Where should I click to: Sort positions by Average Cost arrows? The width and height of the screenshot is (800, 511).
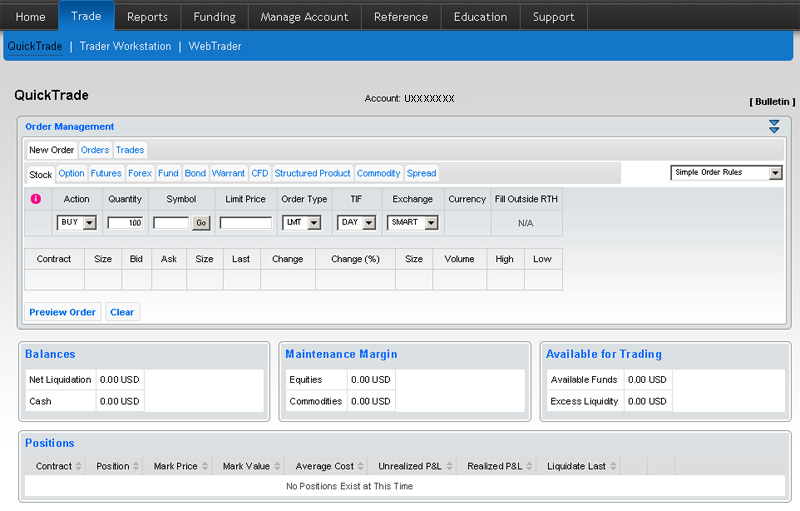pos(362,466)
